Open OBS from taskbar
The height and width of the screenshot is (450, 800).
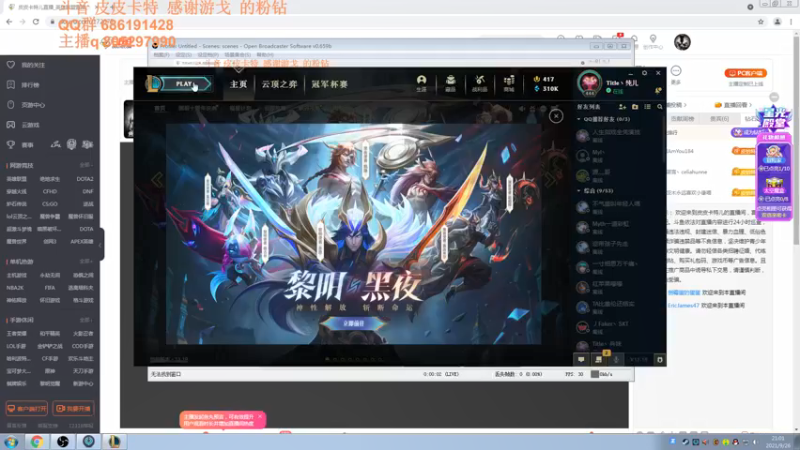click(x=63, y=442)
